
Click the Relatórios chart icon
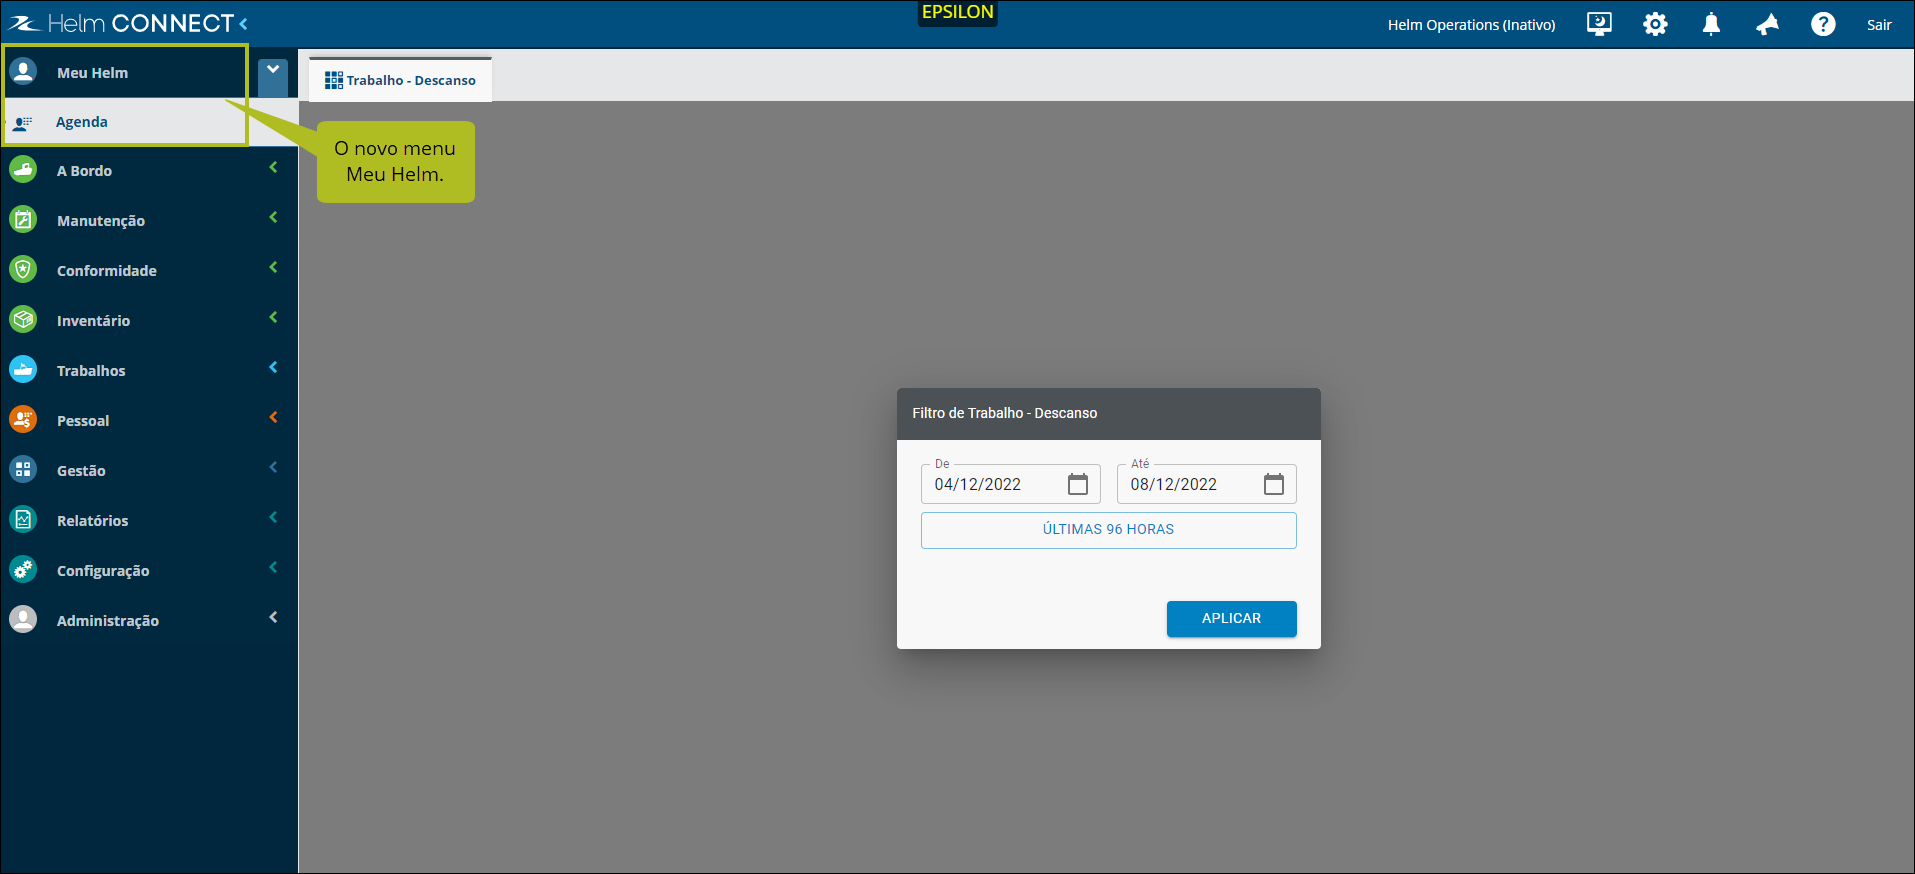click(x=23, y=520)
